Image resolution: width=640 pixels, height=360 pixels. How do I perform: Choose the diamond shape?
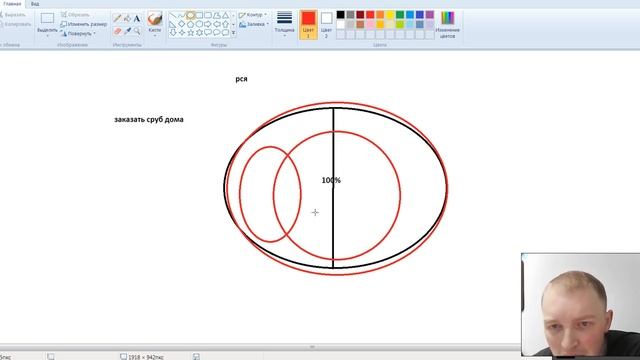(x=182, y=24)
